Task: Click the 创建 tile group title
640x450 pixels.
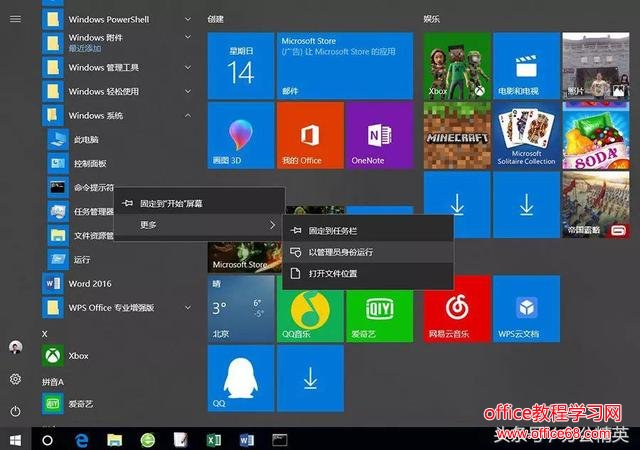Action: coord(215,19)
